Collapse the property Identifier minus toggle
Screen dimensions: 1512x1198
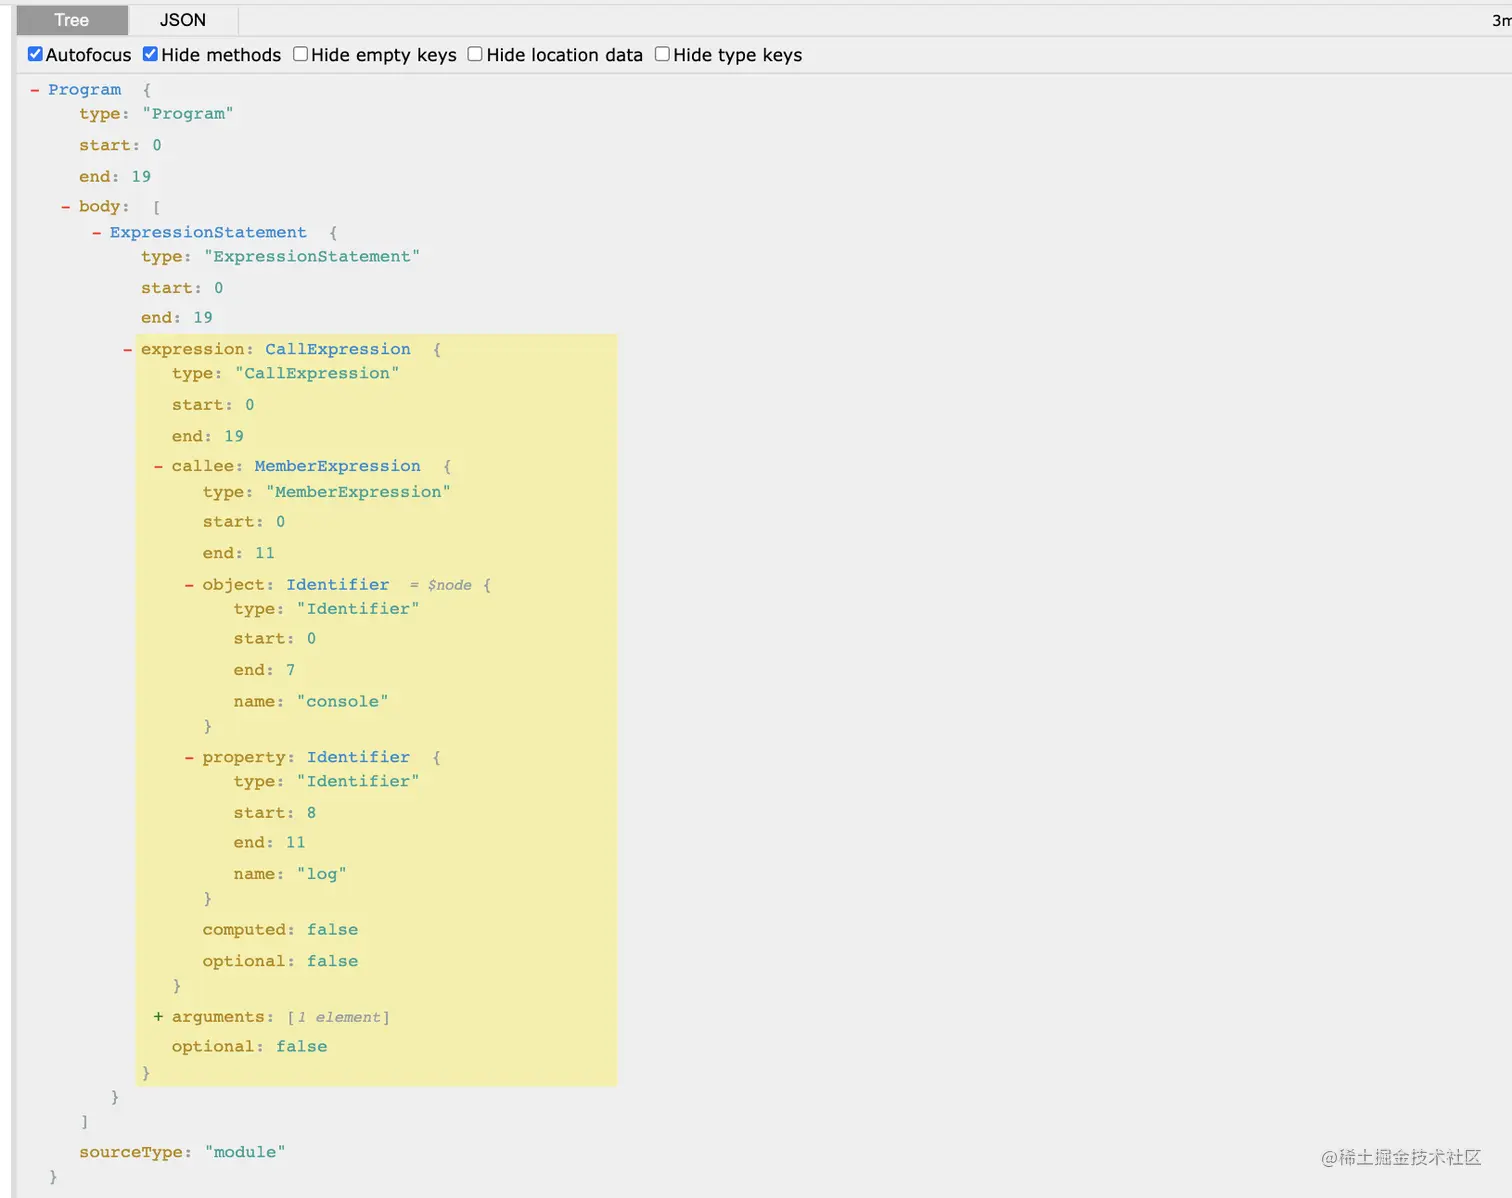(190, 758)
